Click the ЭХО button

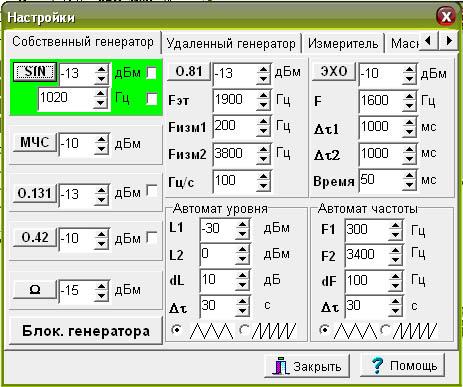[334, 71]
